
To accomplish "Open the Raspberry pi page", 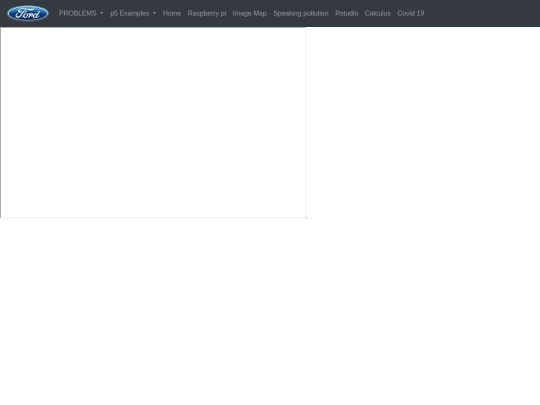I will coord(207,13).
